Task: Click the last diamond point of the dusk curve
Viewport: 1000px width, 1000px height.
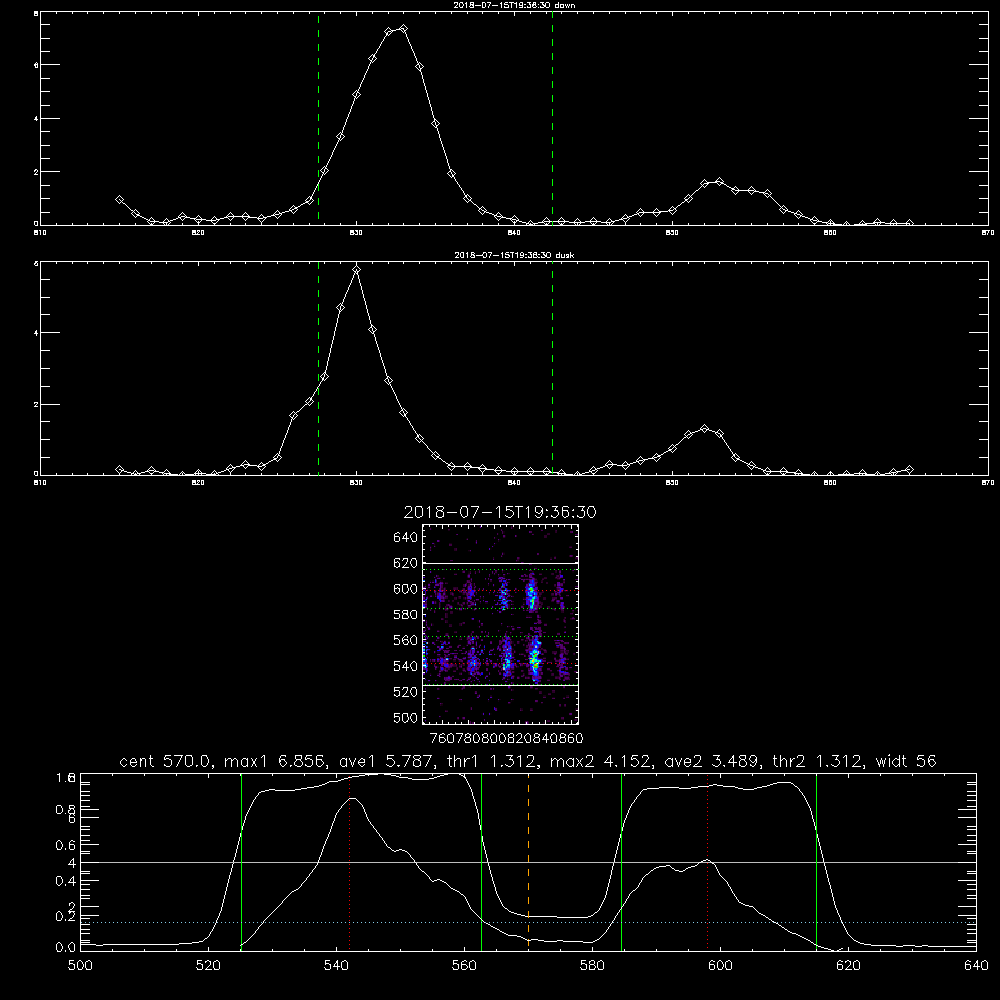Action: click(909, 469)
